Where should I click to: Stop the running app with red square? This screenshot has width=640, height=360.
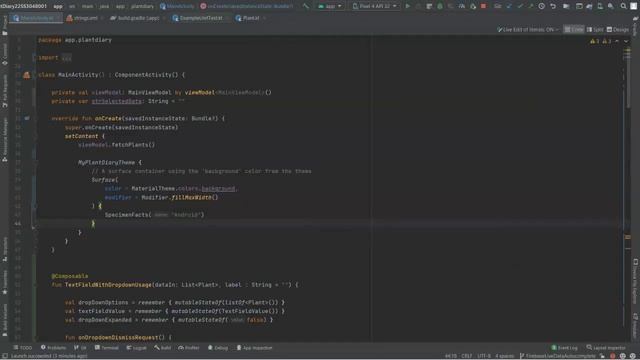(x=484, y=6)
